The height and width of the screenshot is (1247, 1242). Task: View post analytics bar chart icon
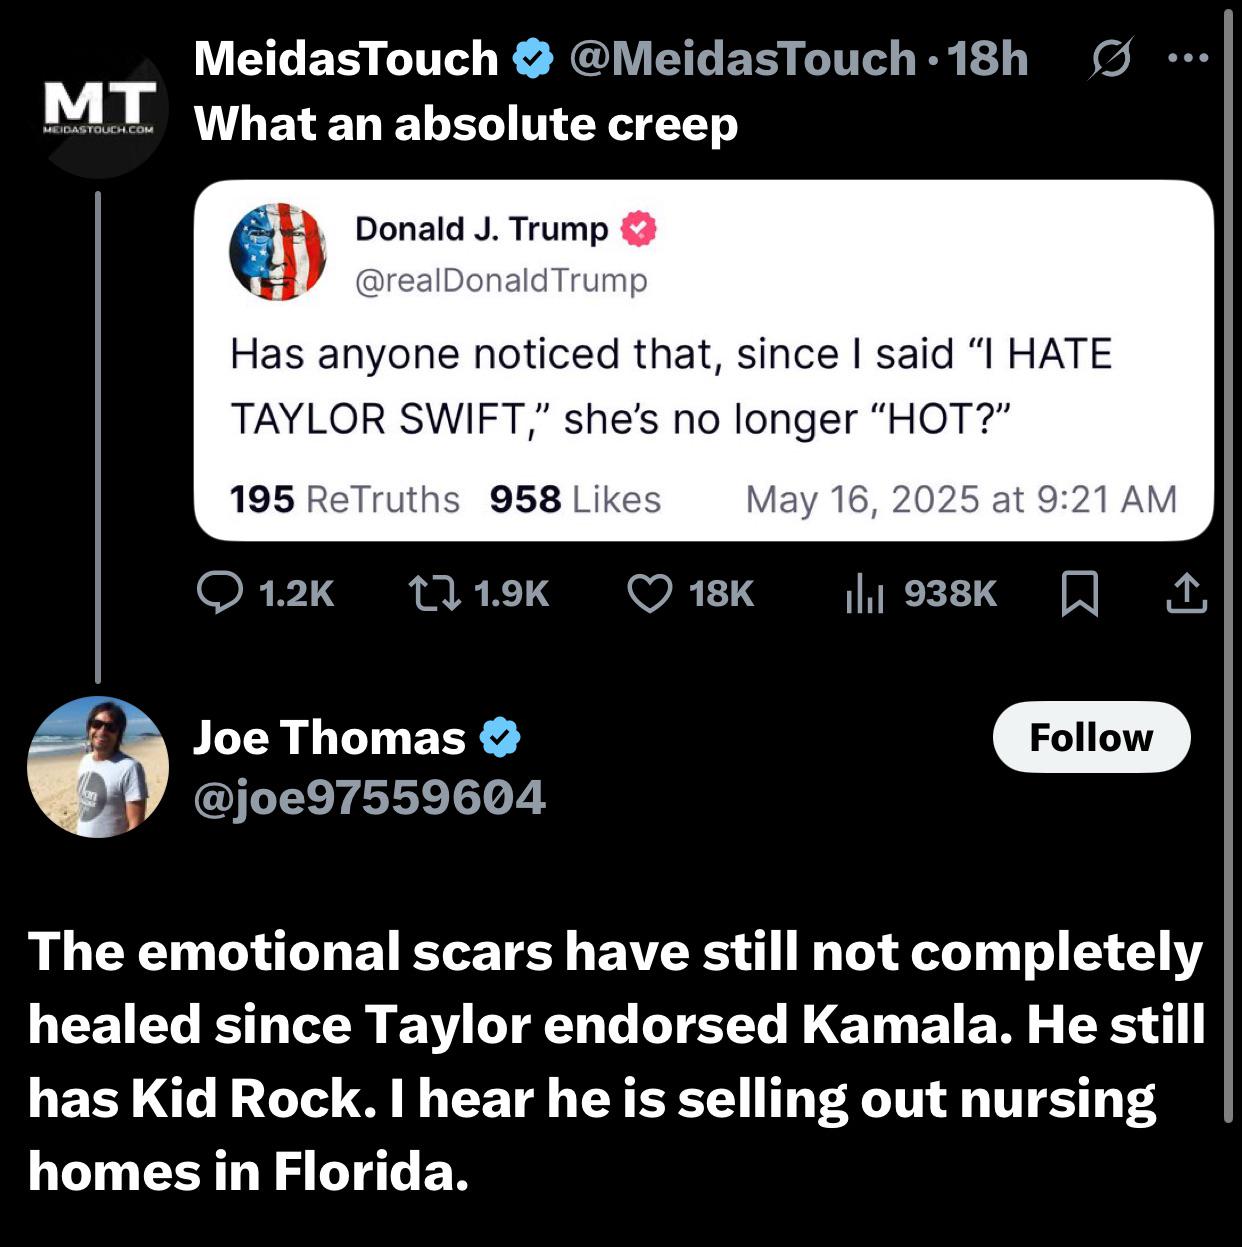tap(865, 592)
